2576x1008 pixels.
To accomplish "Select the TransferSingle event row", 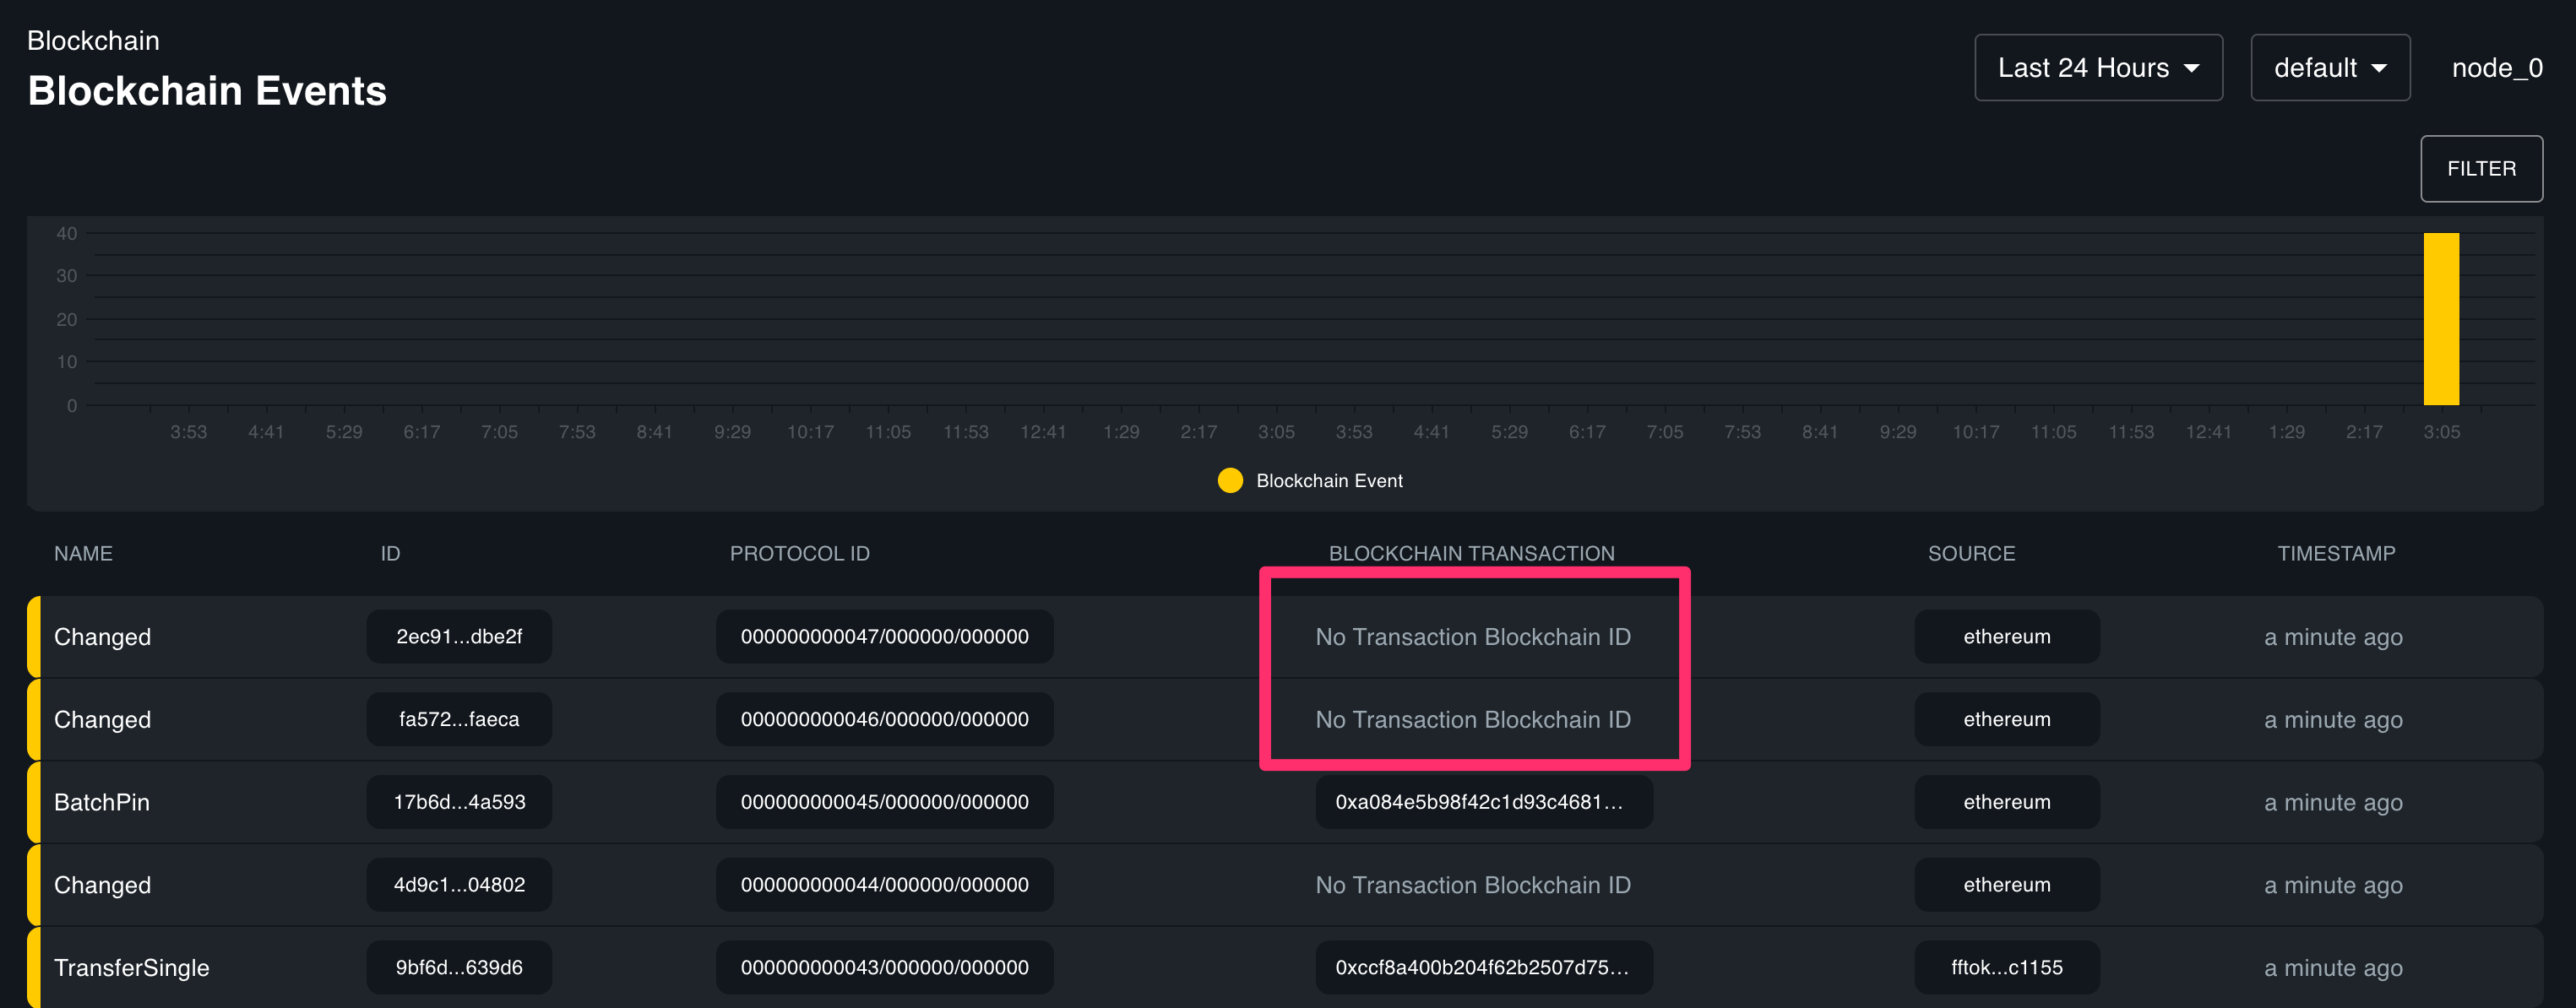I will pos(131,967).
